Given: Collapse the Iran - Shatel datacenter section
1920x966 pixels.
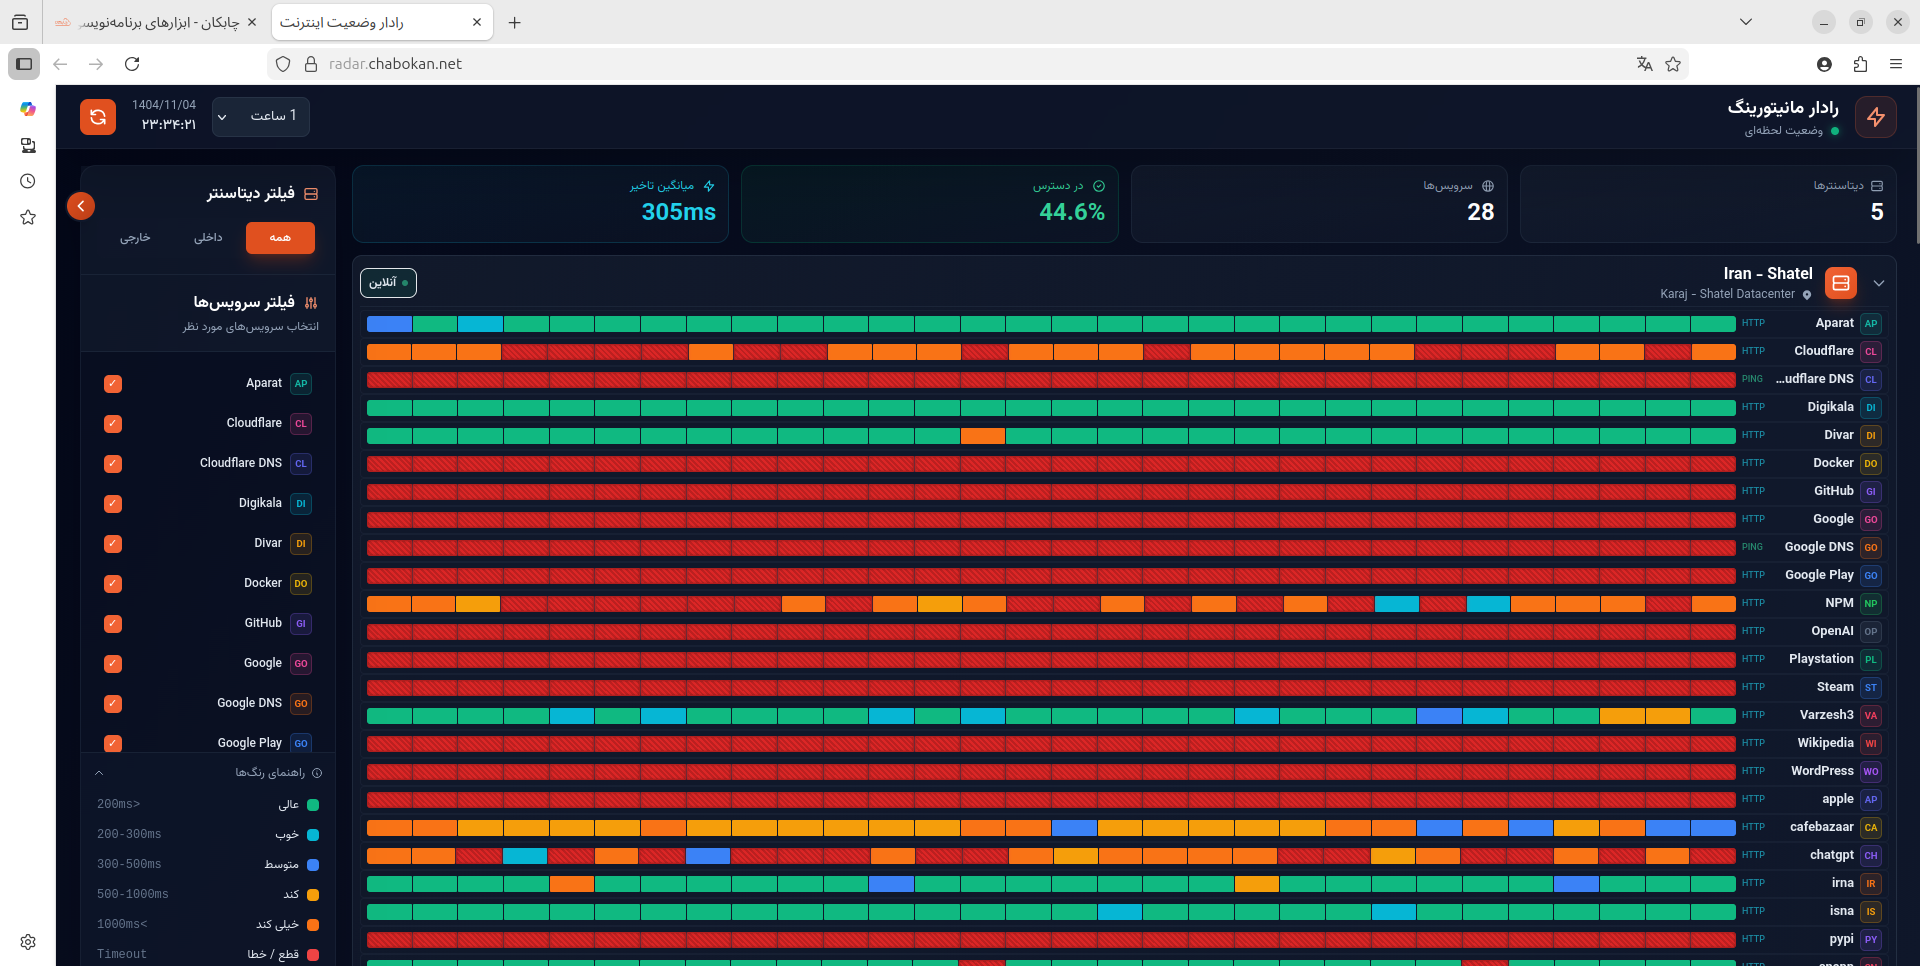Looking at the screenshot, I should coord(1879,283).
